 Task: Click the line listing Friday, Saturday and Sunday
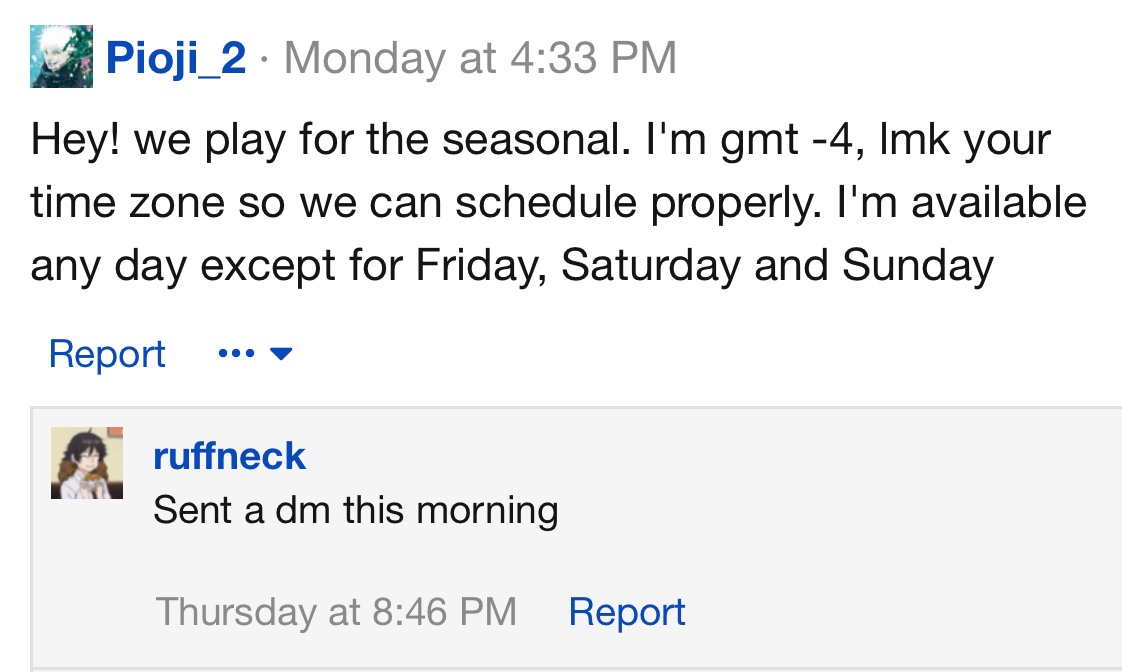[512, 265]
